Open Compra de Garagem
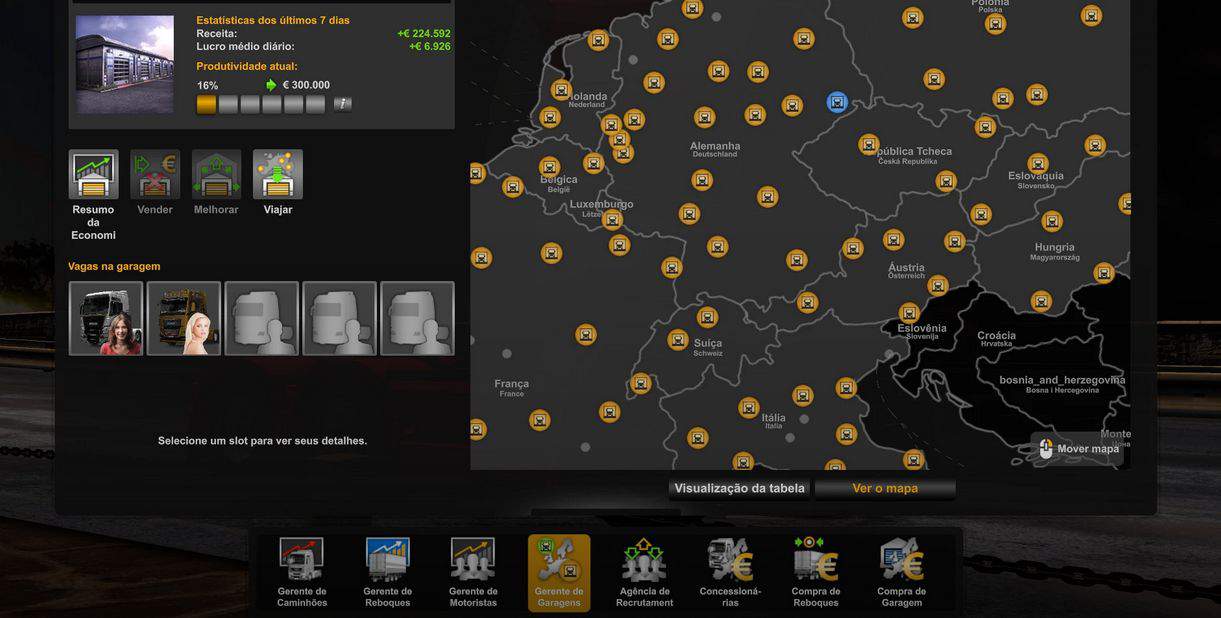This screenshot has width=1221, height=618. coord(901,572)
